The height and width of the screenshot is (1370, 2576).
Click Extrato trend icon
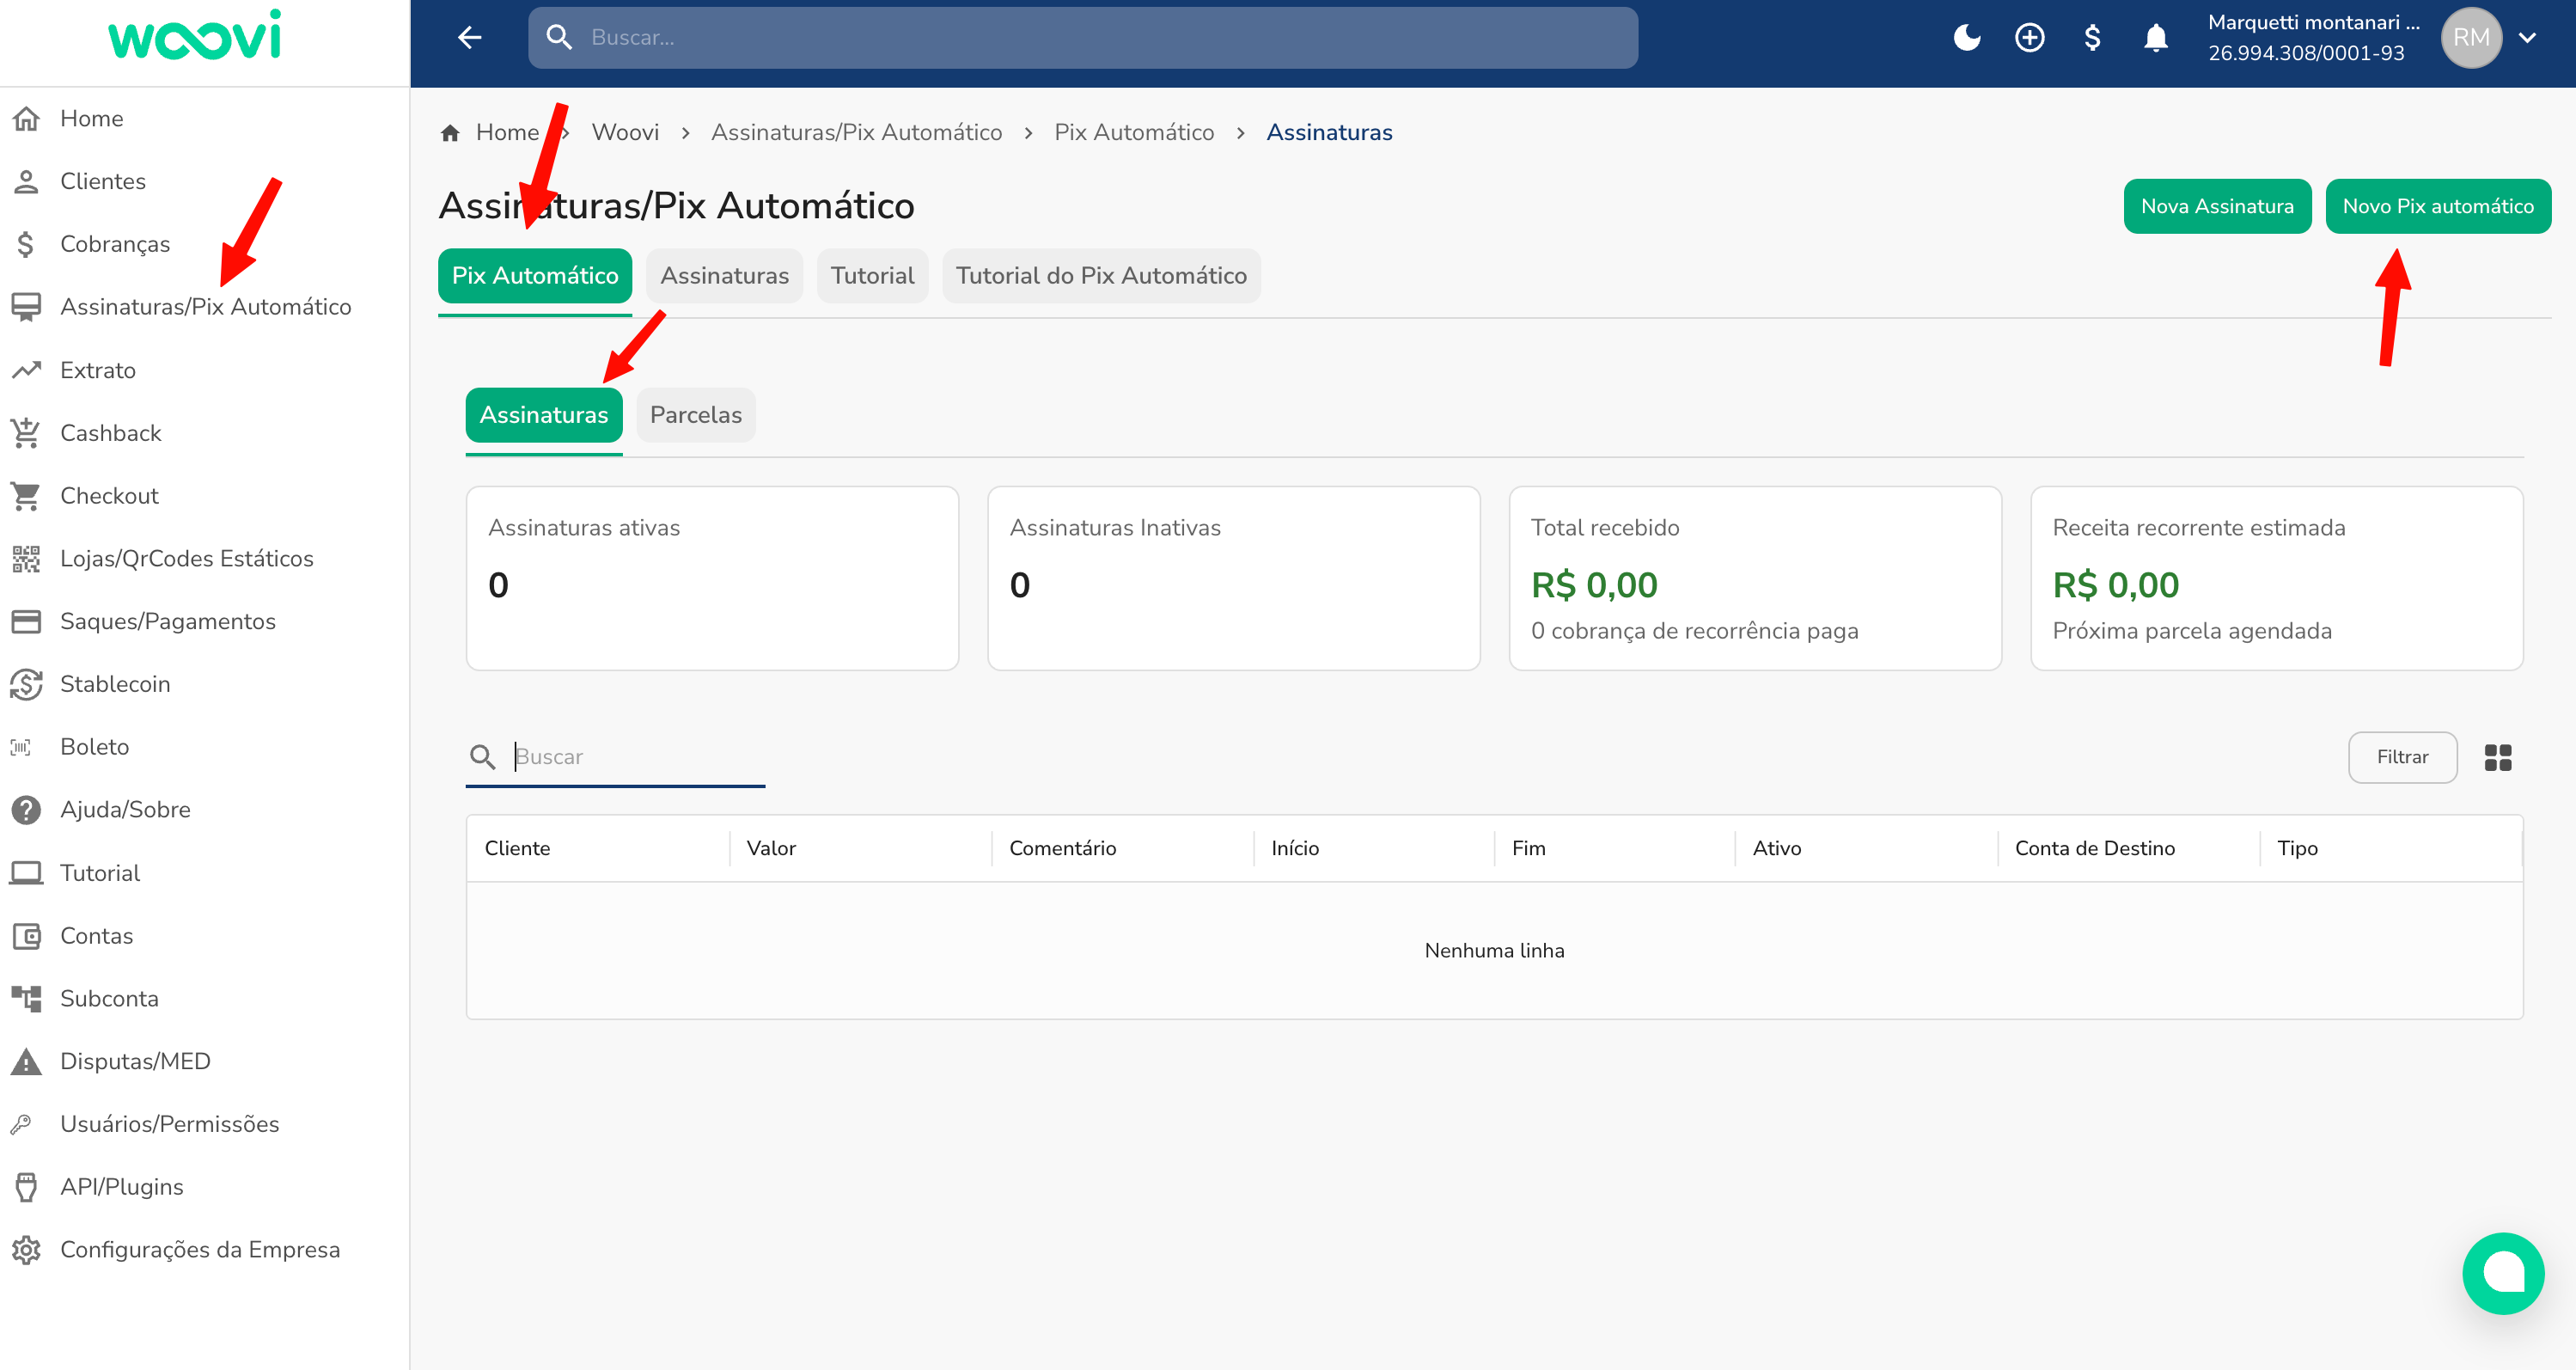(x=26, y=370)
